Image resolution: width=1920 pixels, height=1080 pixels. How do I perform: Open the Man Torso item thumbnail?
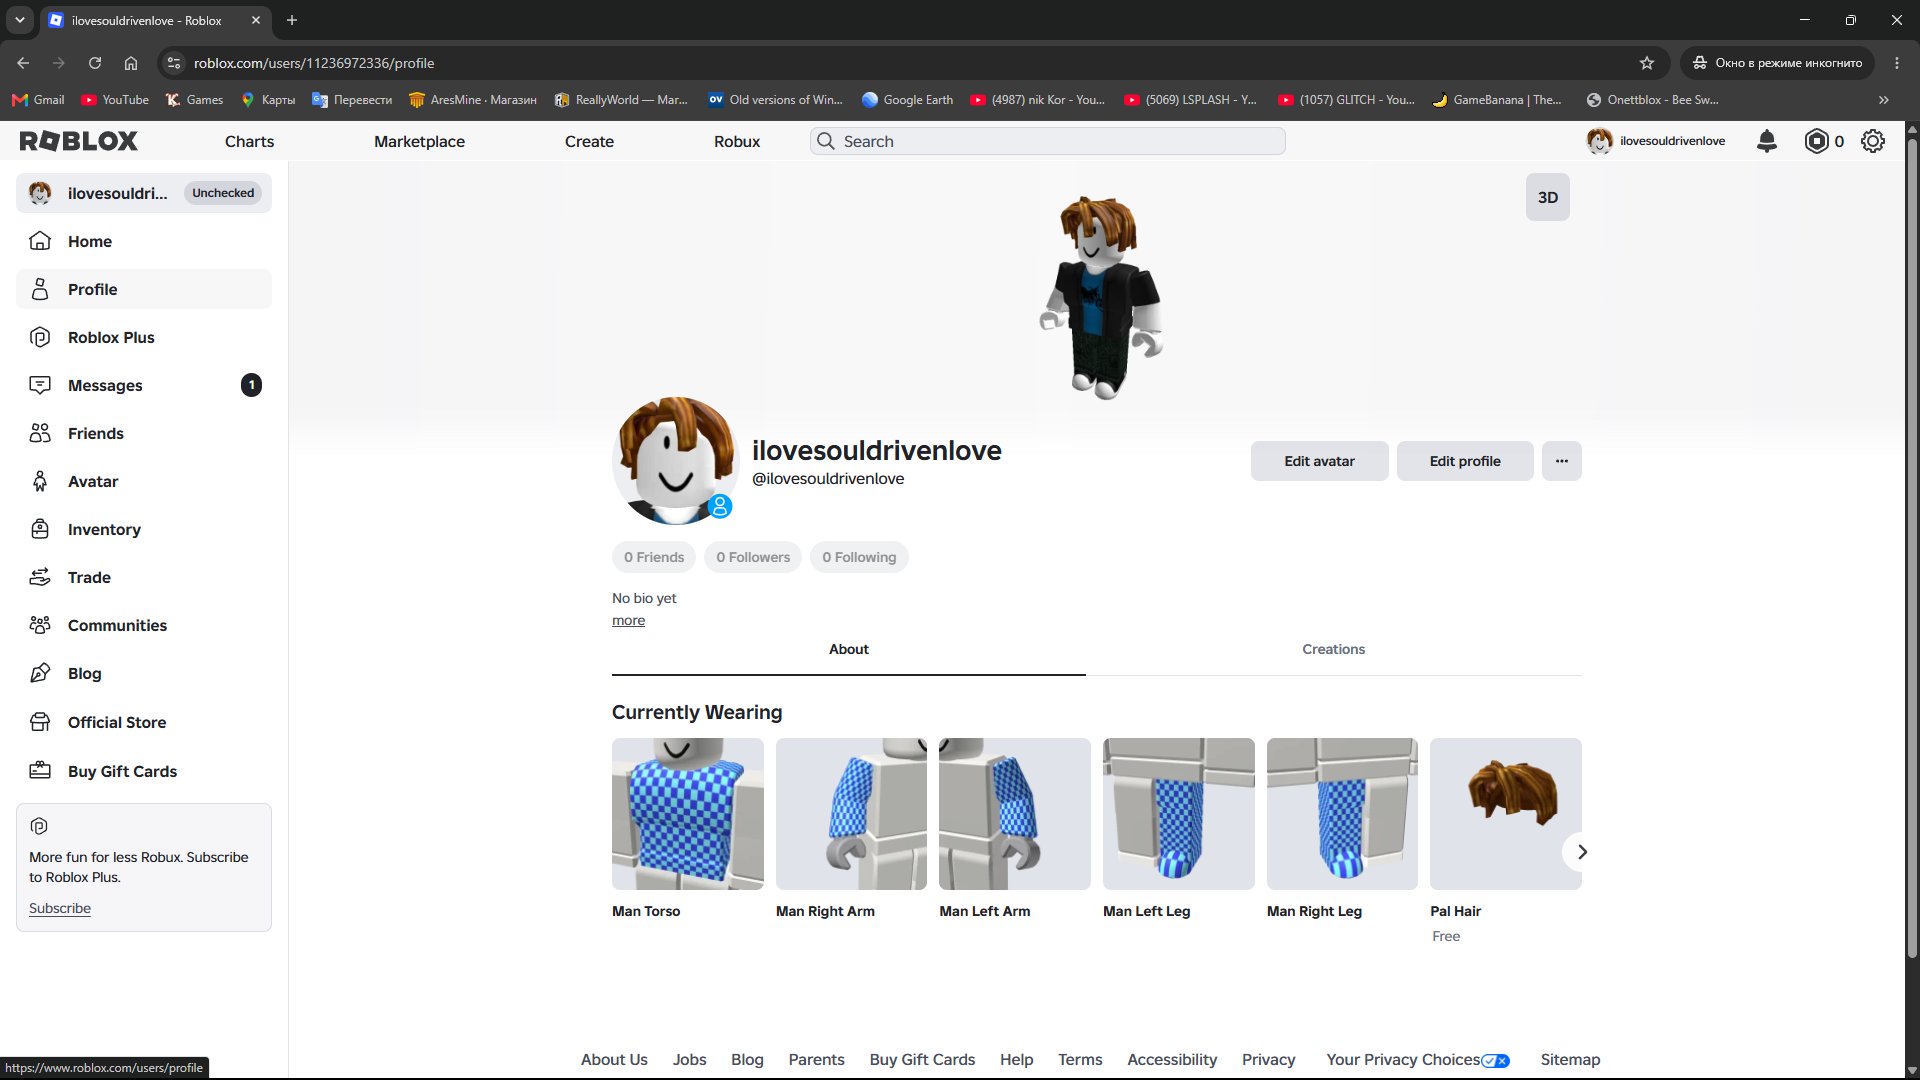(x=688, y=814)
